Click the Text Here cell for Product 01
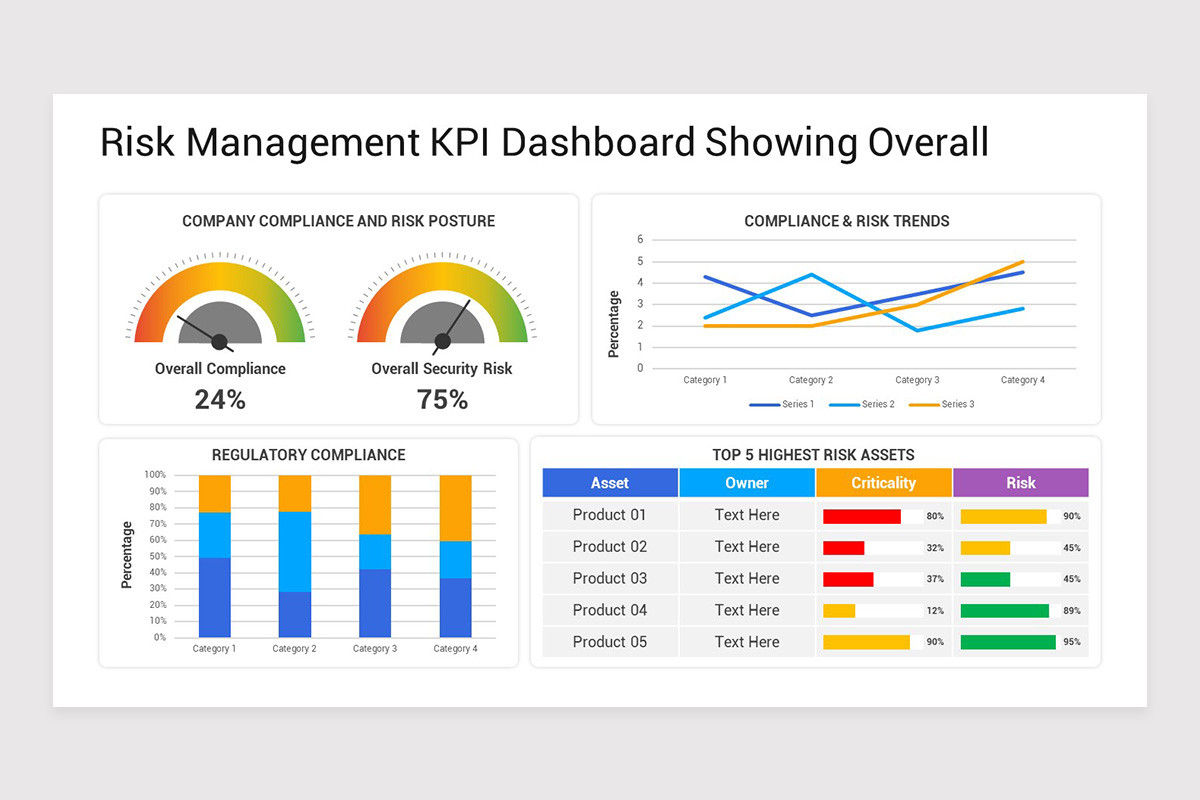 pyautogui.click(x=747, y=514)
